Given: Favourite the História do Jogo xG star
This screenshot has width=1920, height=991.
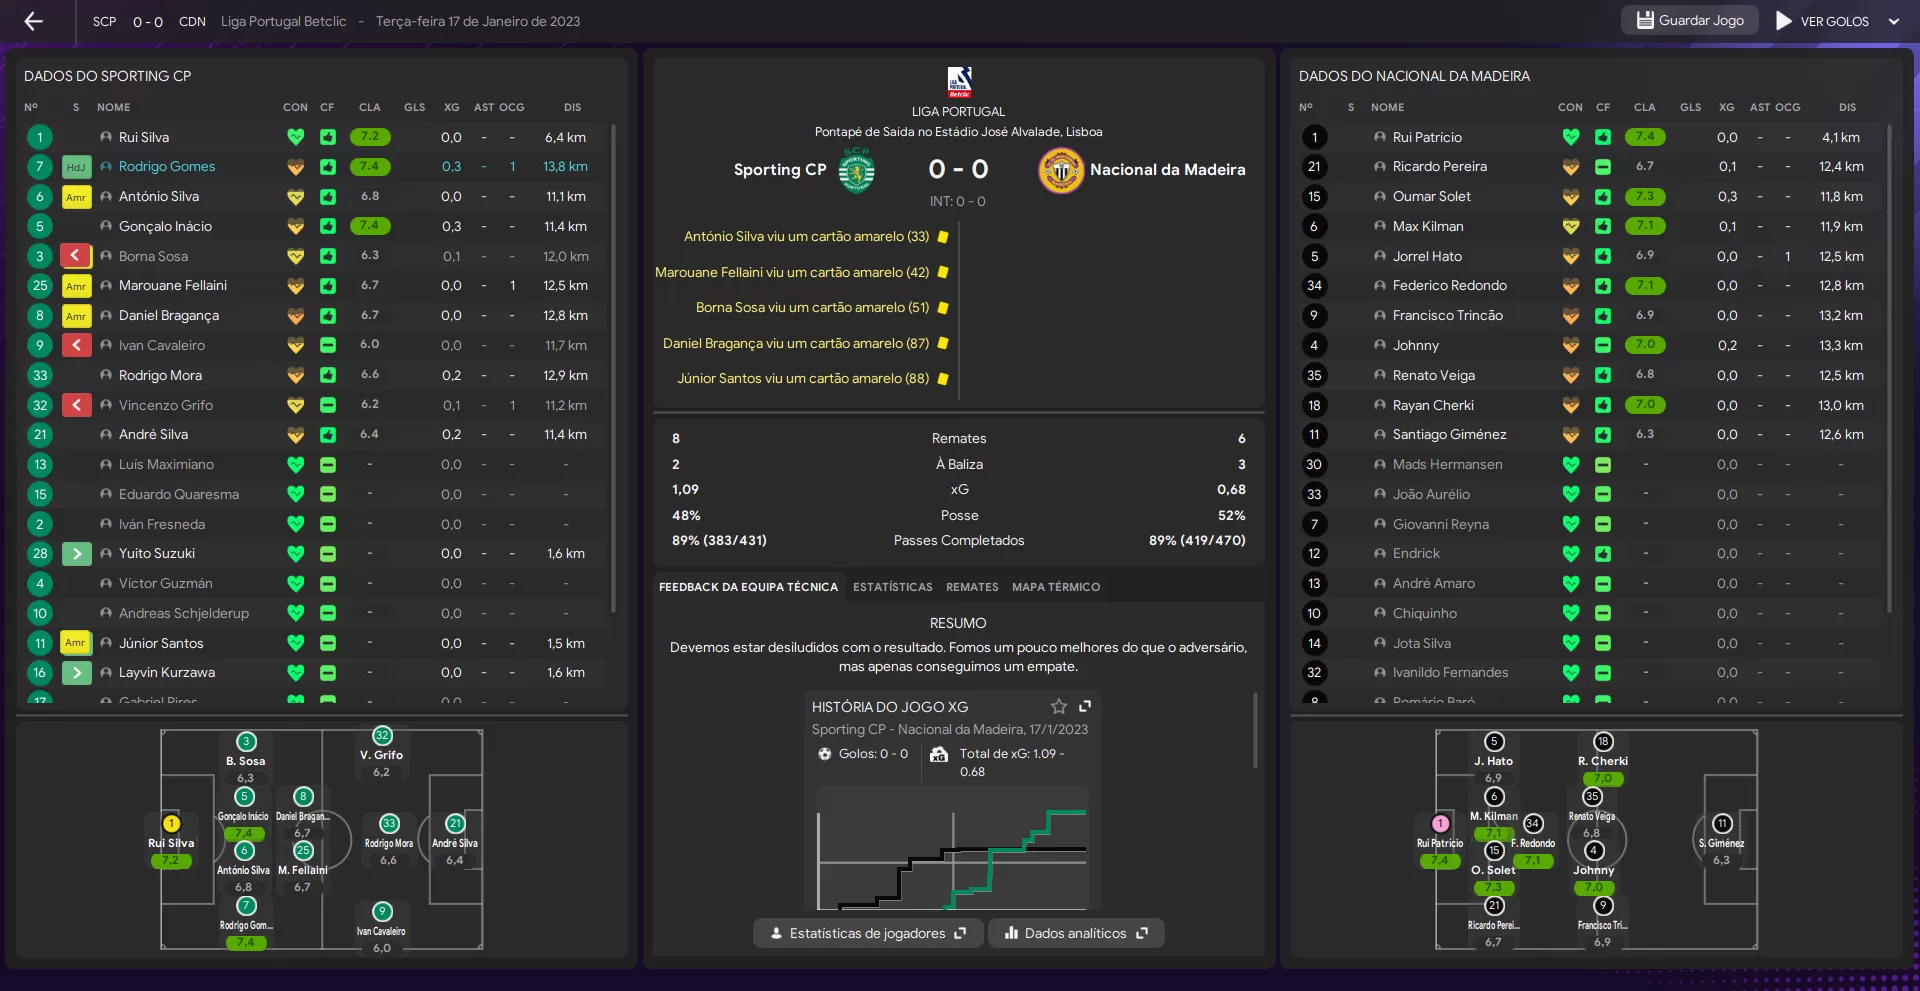Looking at the screenshot, I should [1059, 706].
